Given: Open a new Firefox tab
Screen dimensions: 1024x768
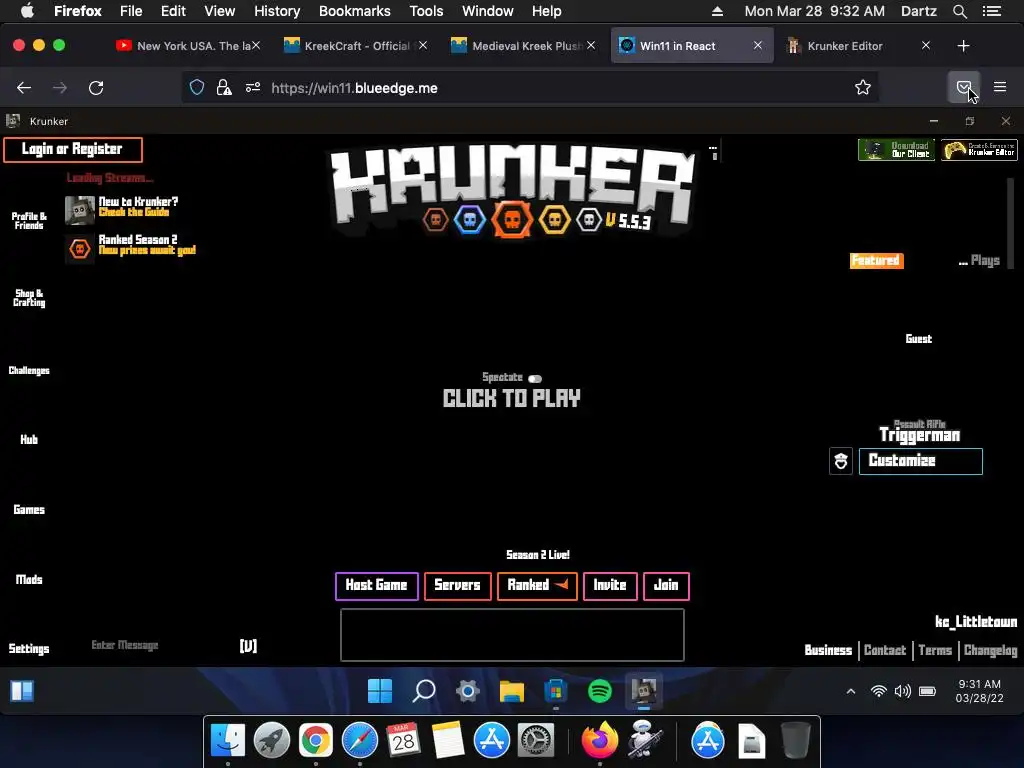Looking at the screenshot, I should click(x=963, y=46).
